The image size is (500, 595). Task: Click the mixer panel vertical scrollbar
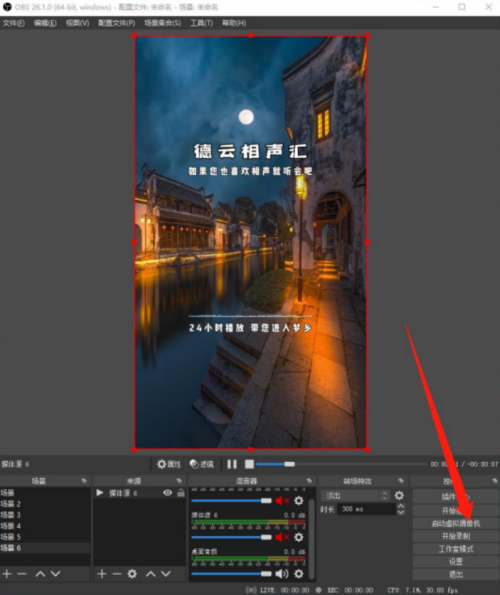tap(311, 539)
